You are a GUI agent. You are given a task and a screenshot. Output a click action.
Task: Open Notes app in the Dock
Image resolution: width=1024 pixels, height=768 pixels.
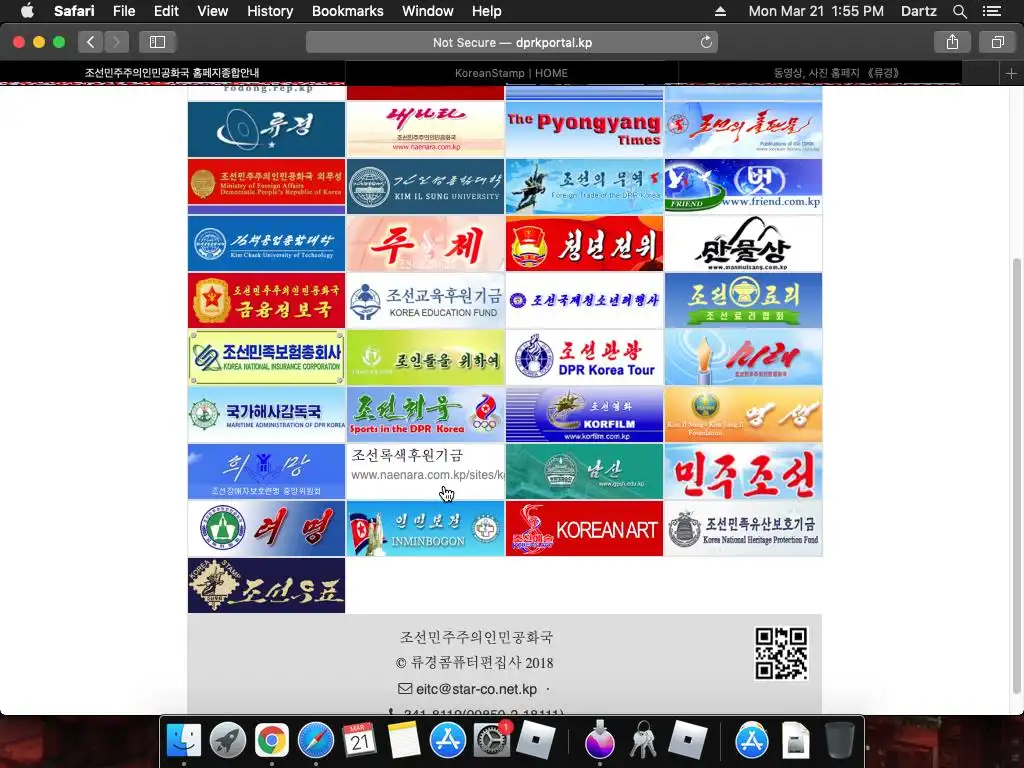tap(404, 741)
